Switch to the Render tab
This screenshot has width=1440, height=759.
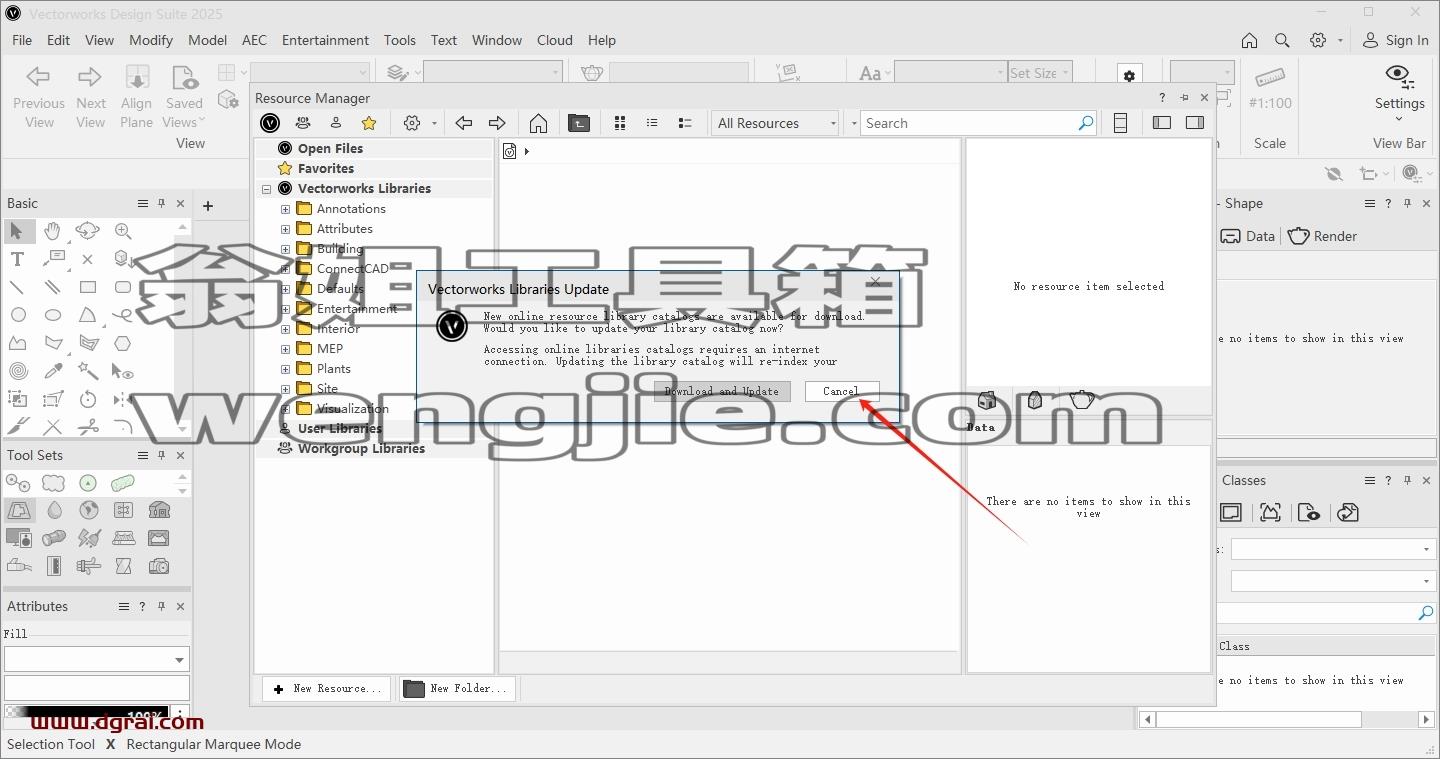pos(1323,236)
